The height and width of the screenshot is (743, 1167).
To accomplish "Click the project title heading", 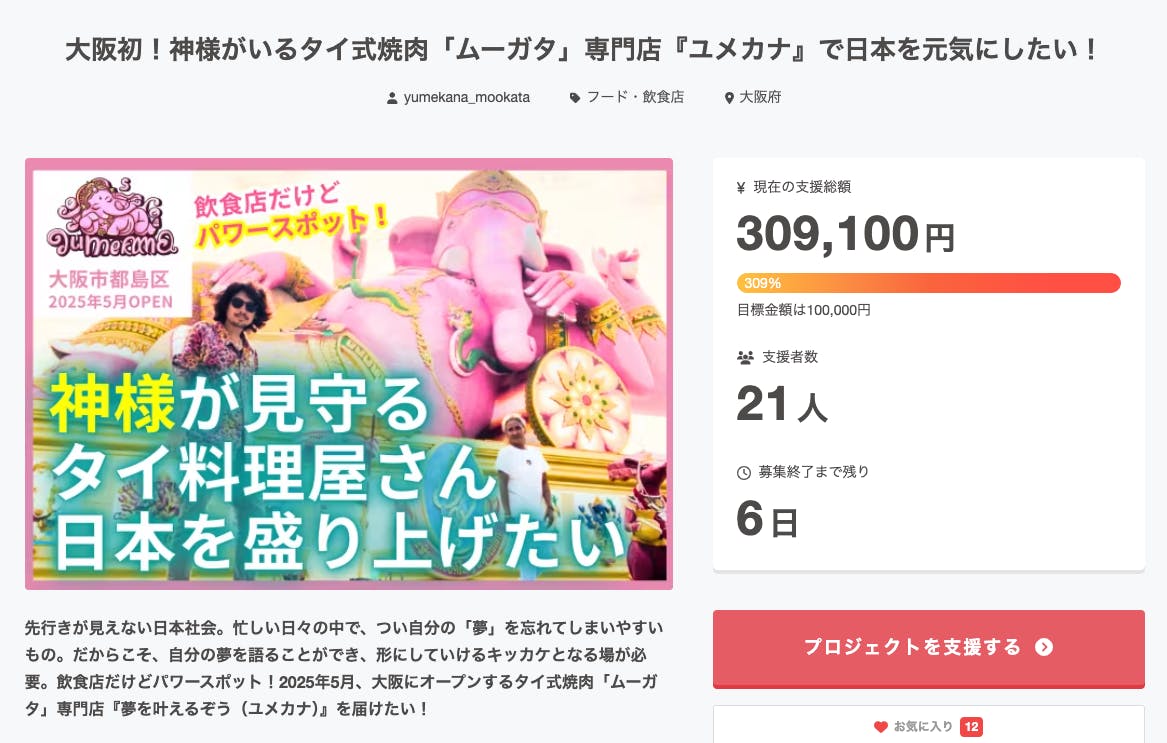I will pyautogui.click(x=583, y=50).
